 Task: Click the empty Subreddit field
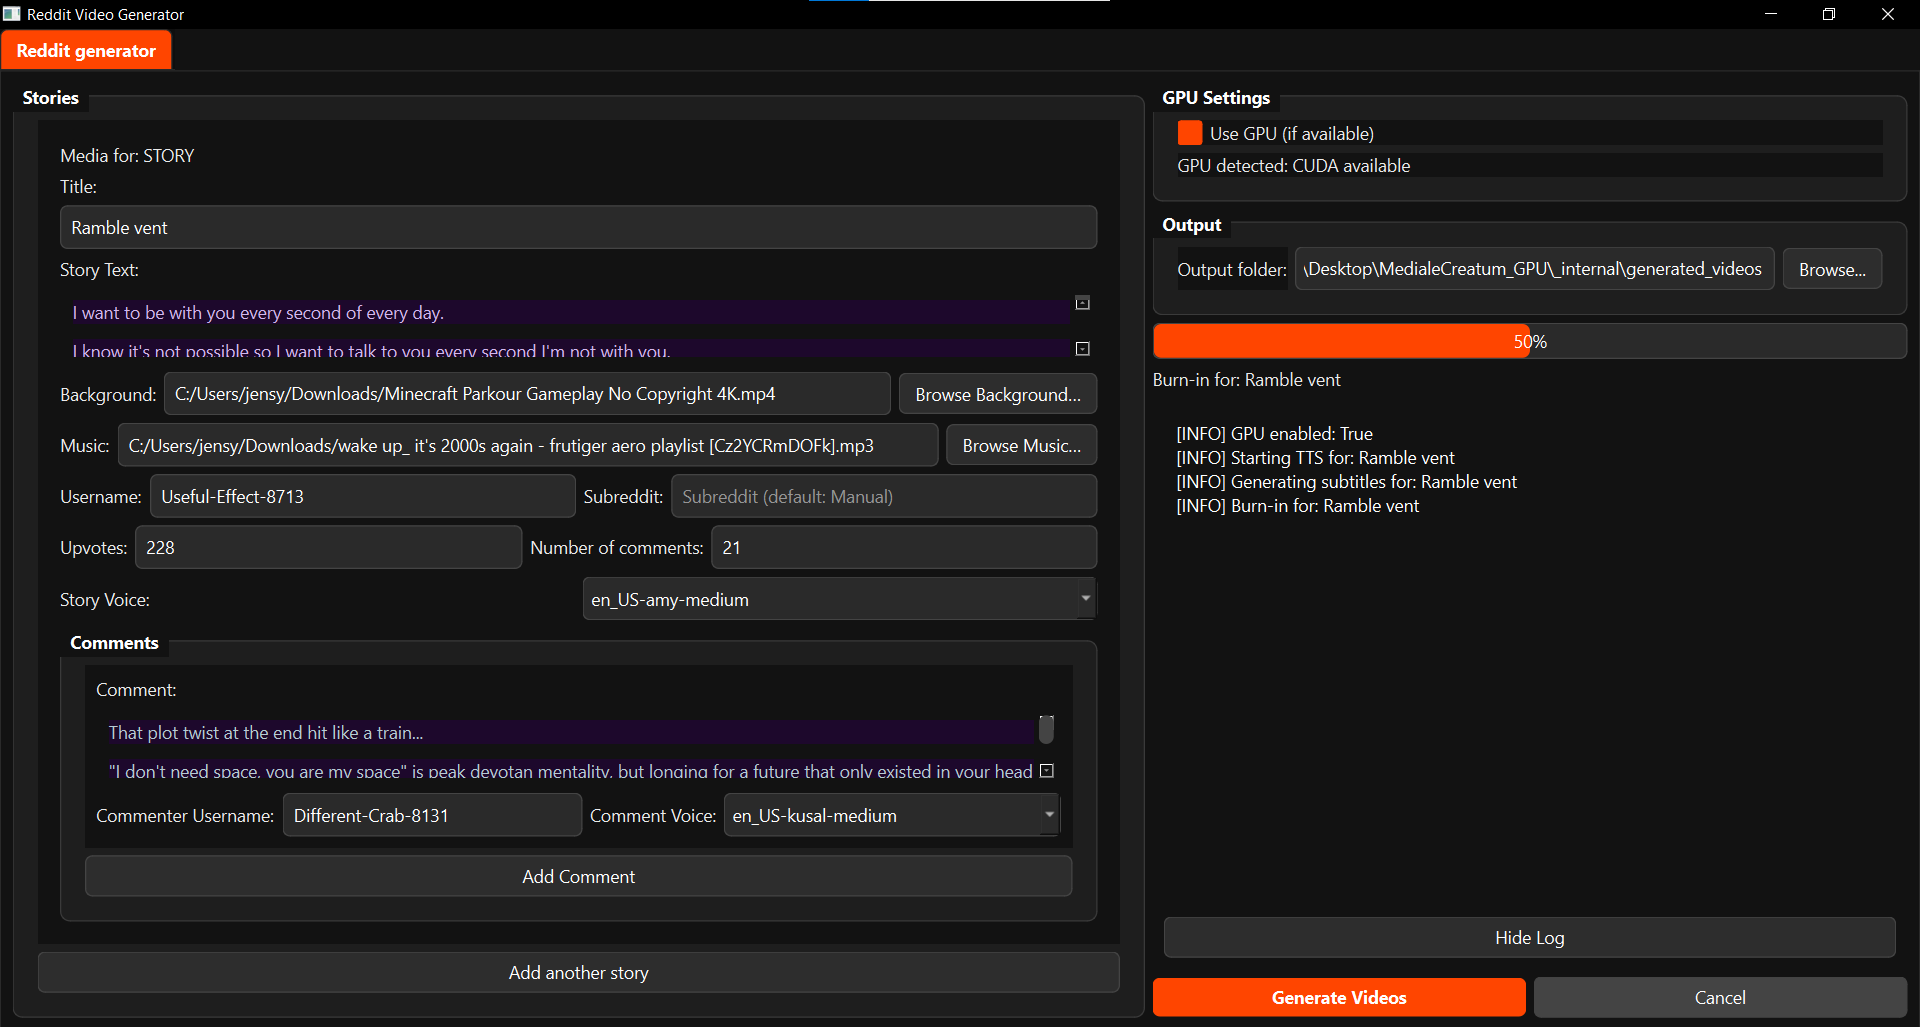pyautogui.click(x=884, y=496)
